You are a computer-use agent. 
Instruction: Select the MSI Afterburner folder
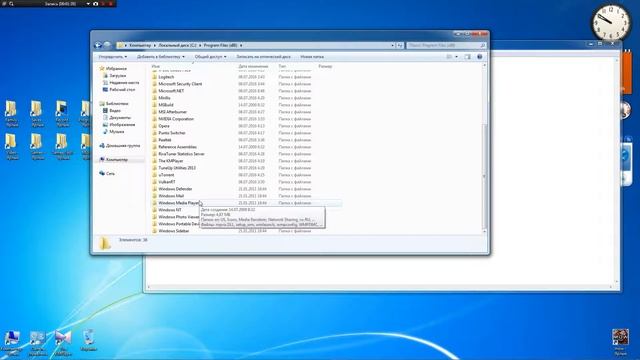tap(172, 112)
